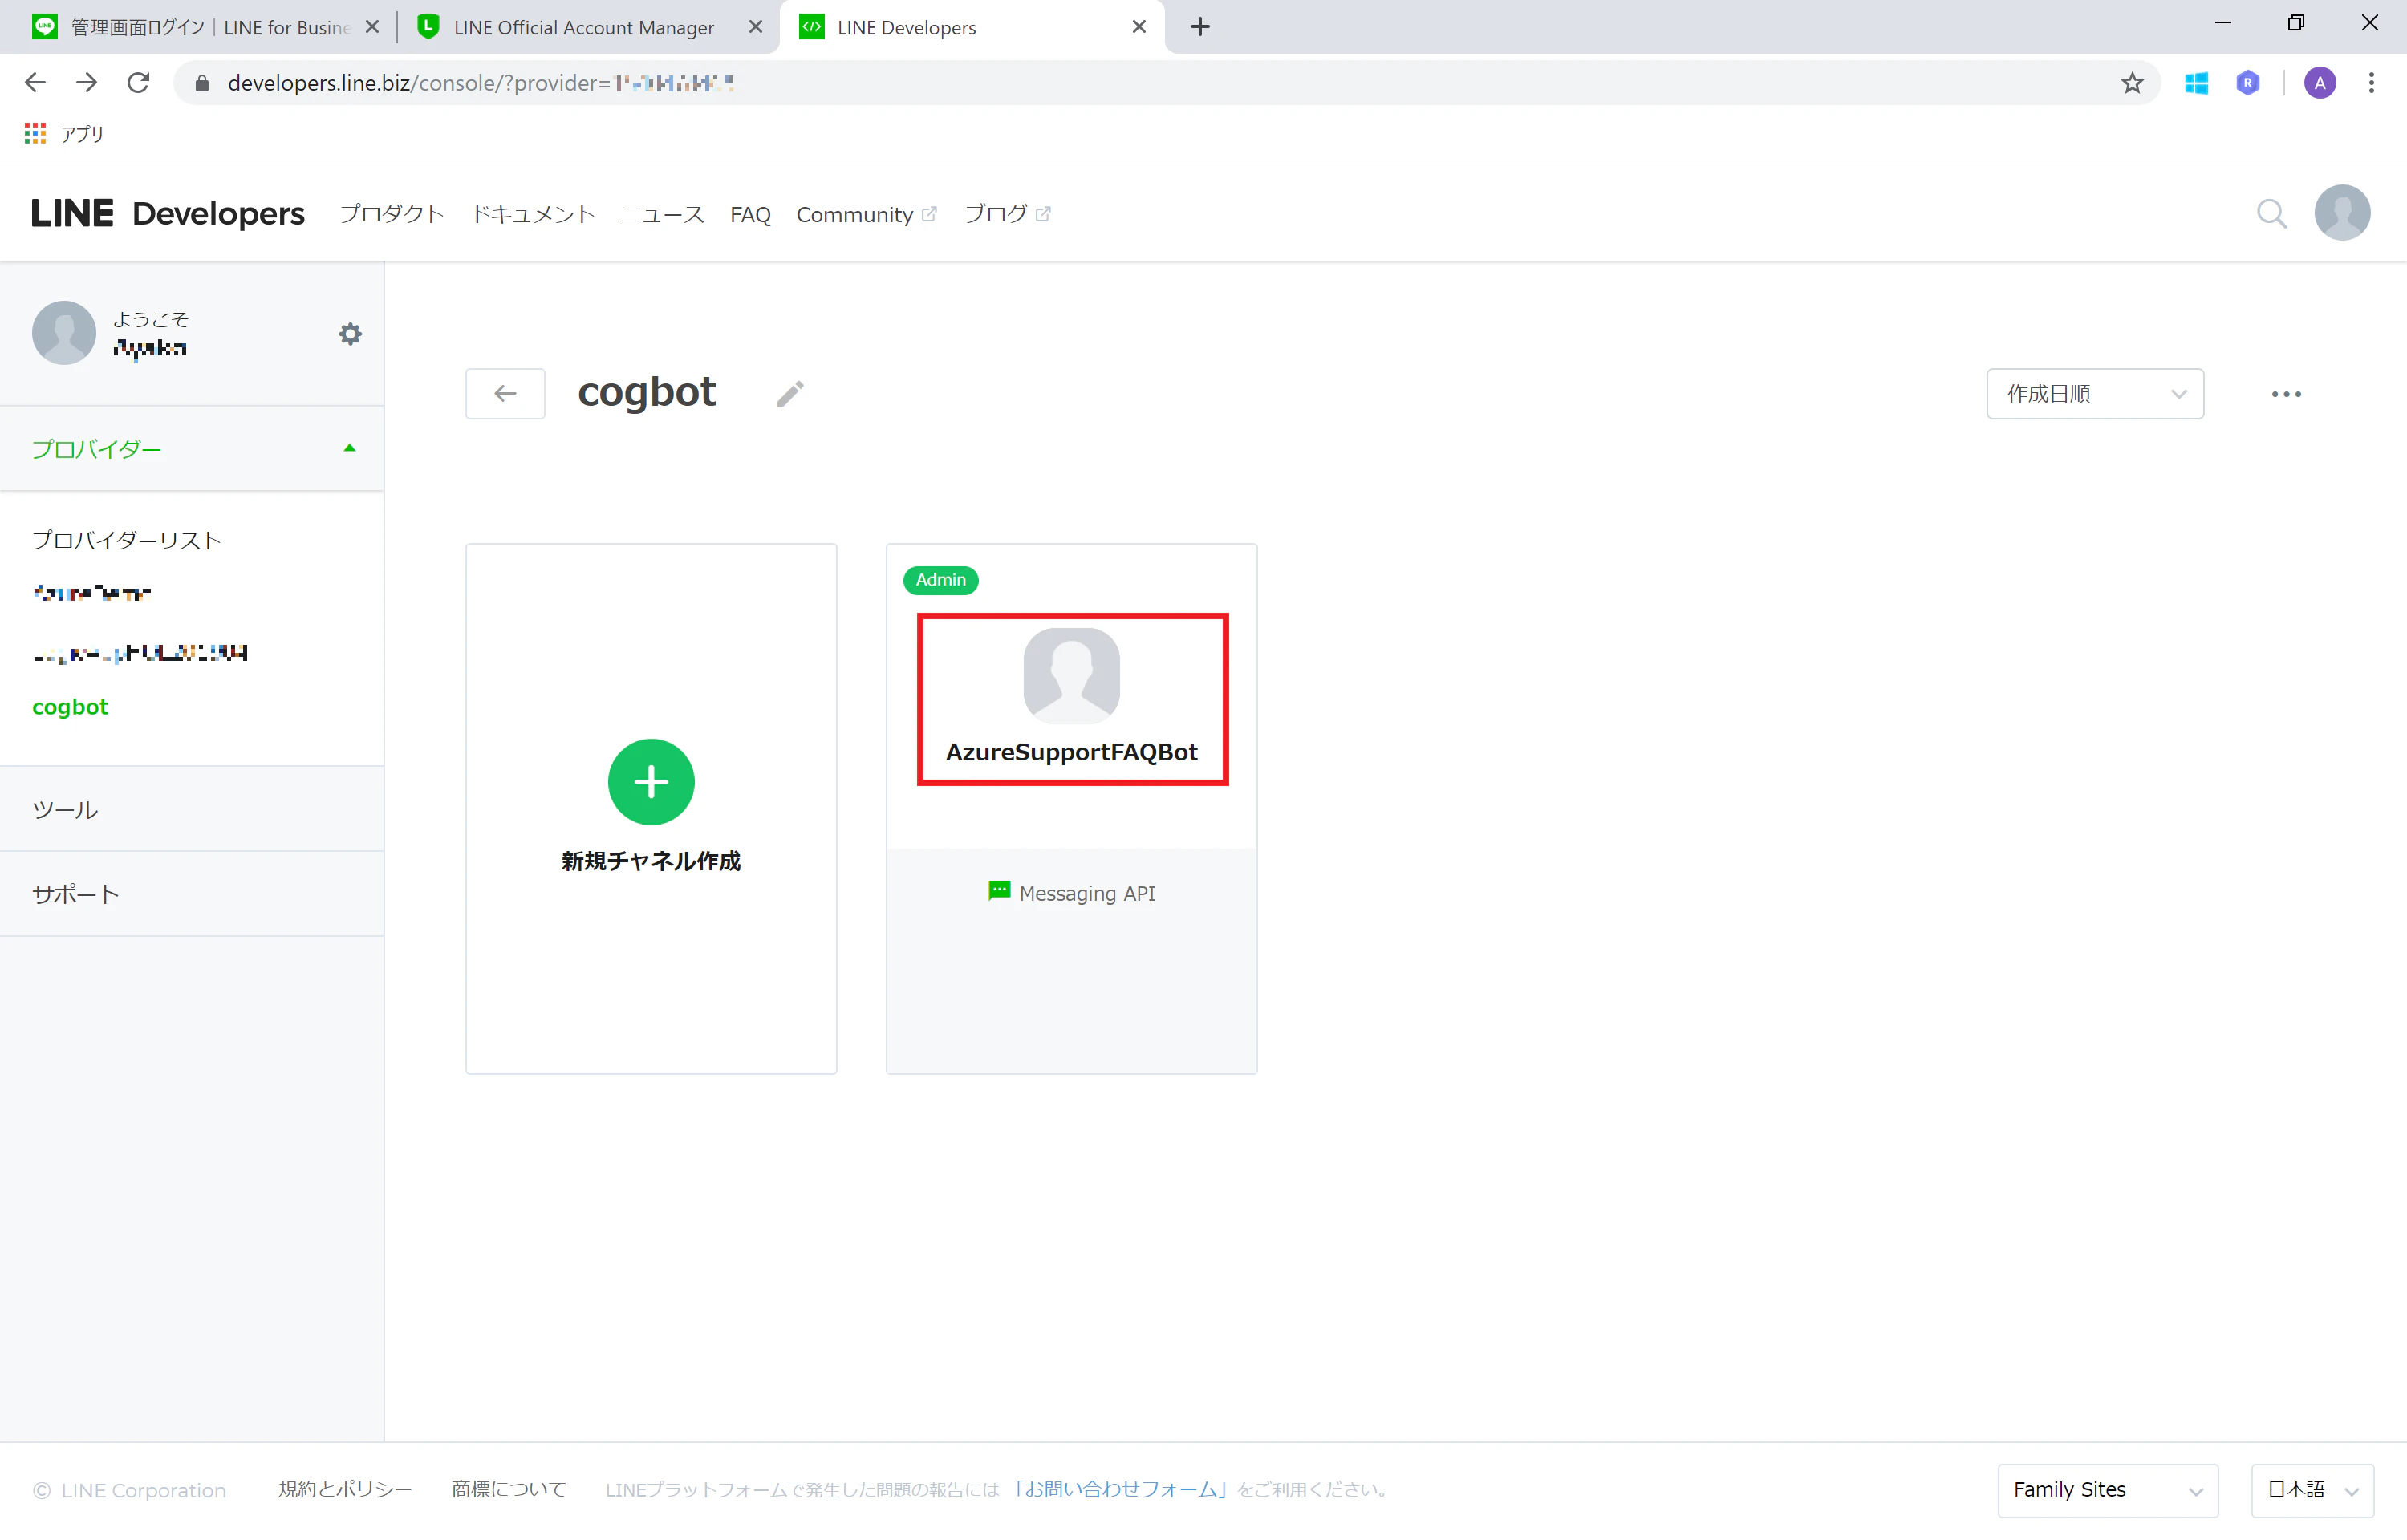Click the アプリ bookmarks label

pos(83,133)
